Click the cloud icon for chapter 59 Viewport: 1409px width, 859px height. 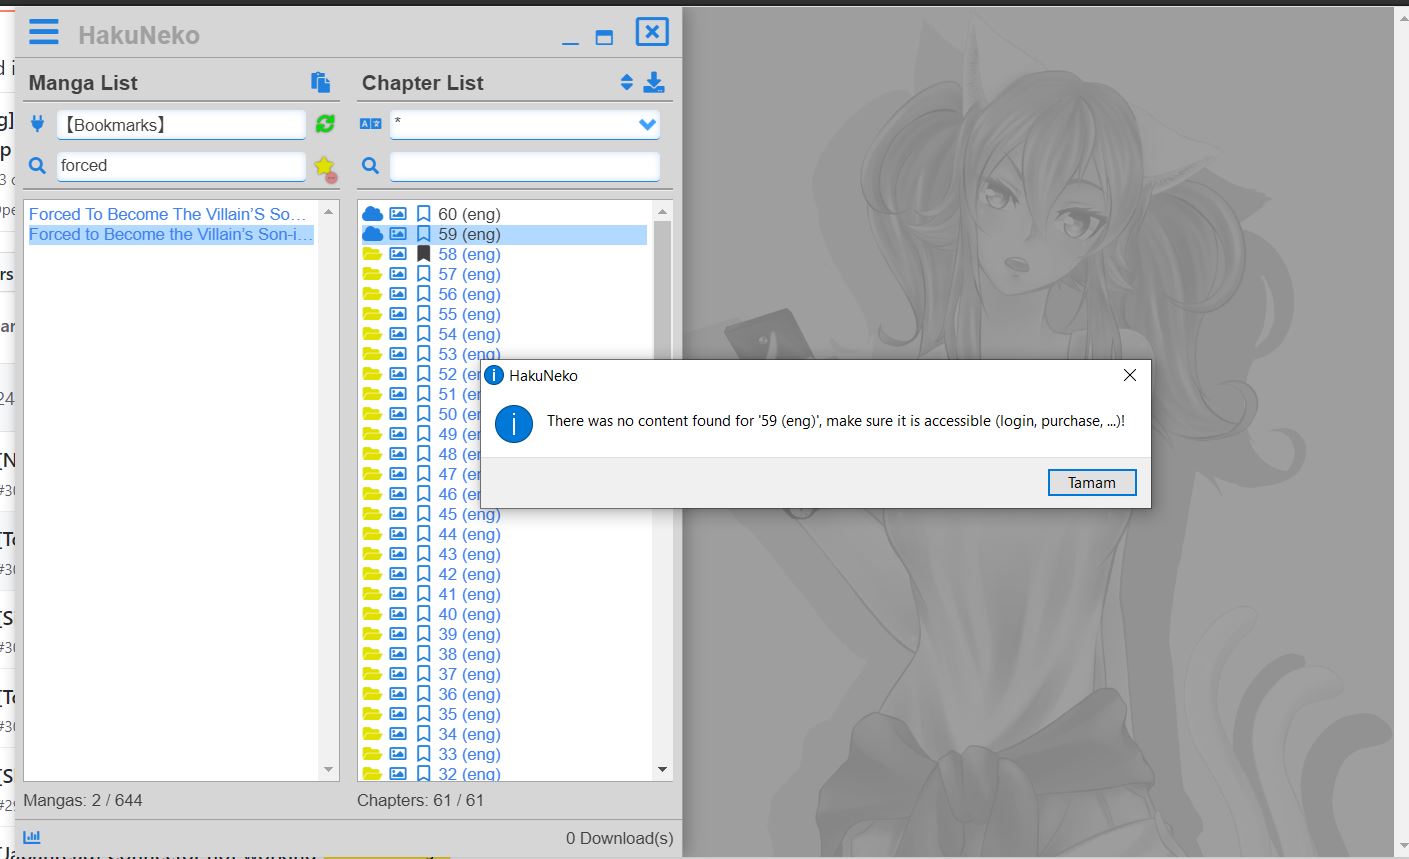tap(372, 234)
